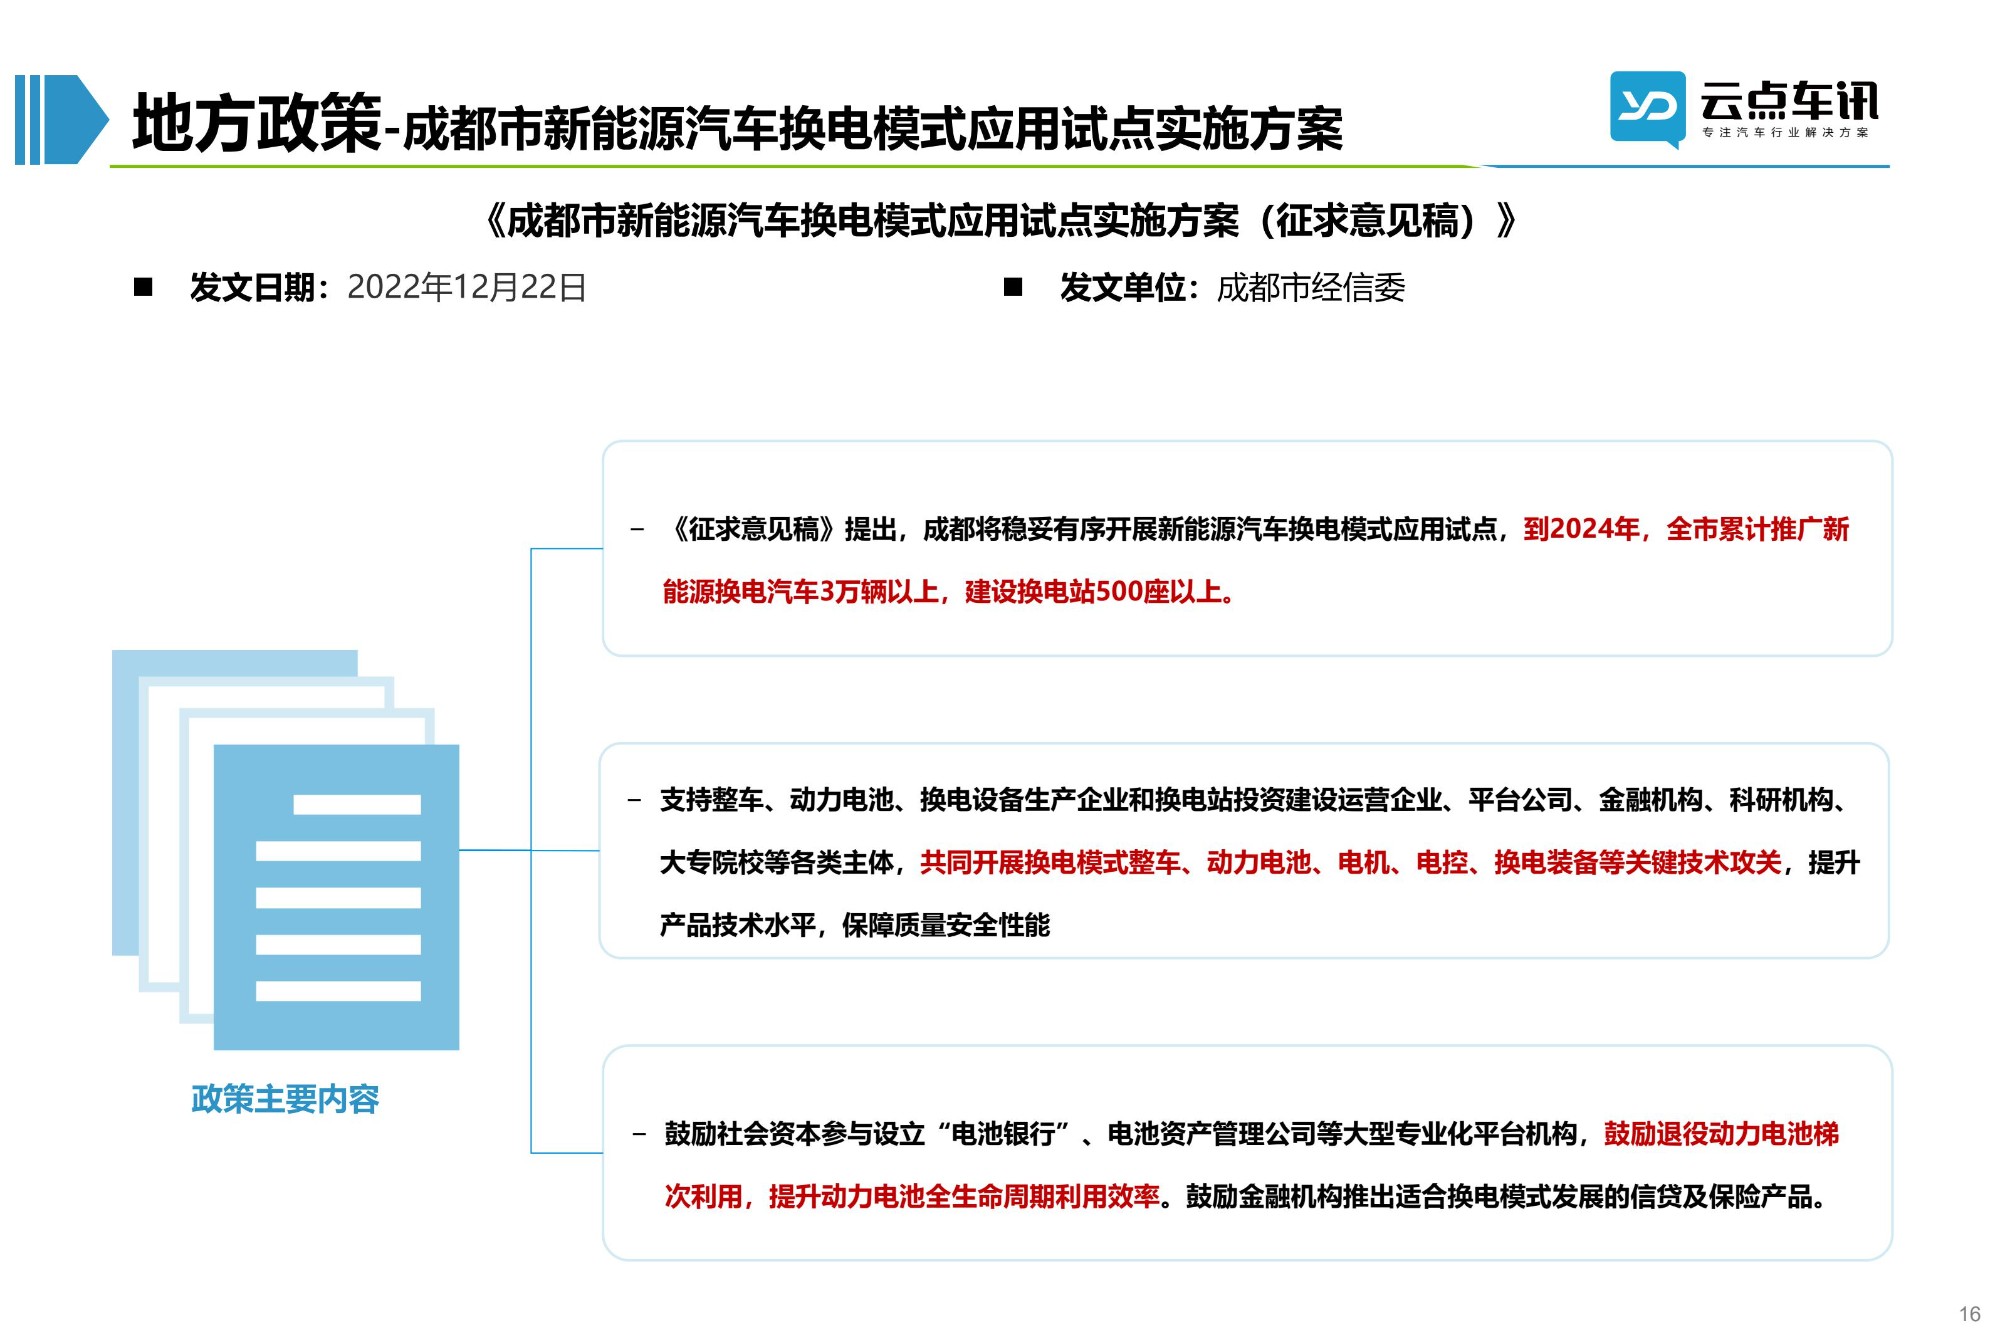Click the subtitle 成都市新能源汽车换电模式应用试点实施方案 in the header
2000x1333 pixels.
pos(873,129)
